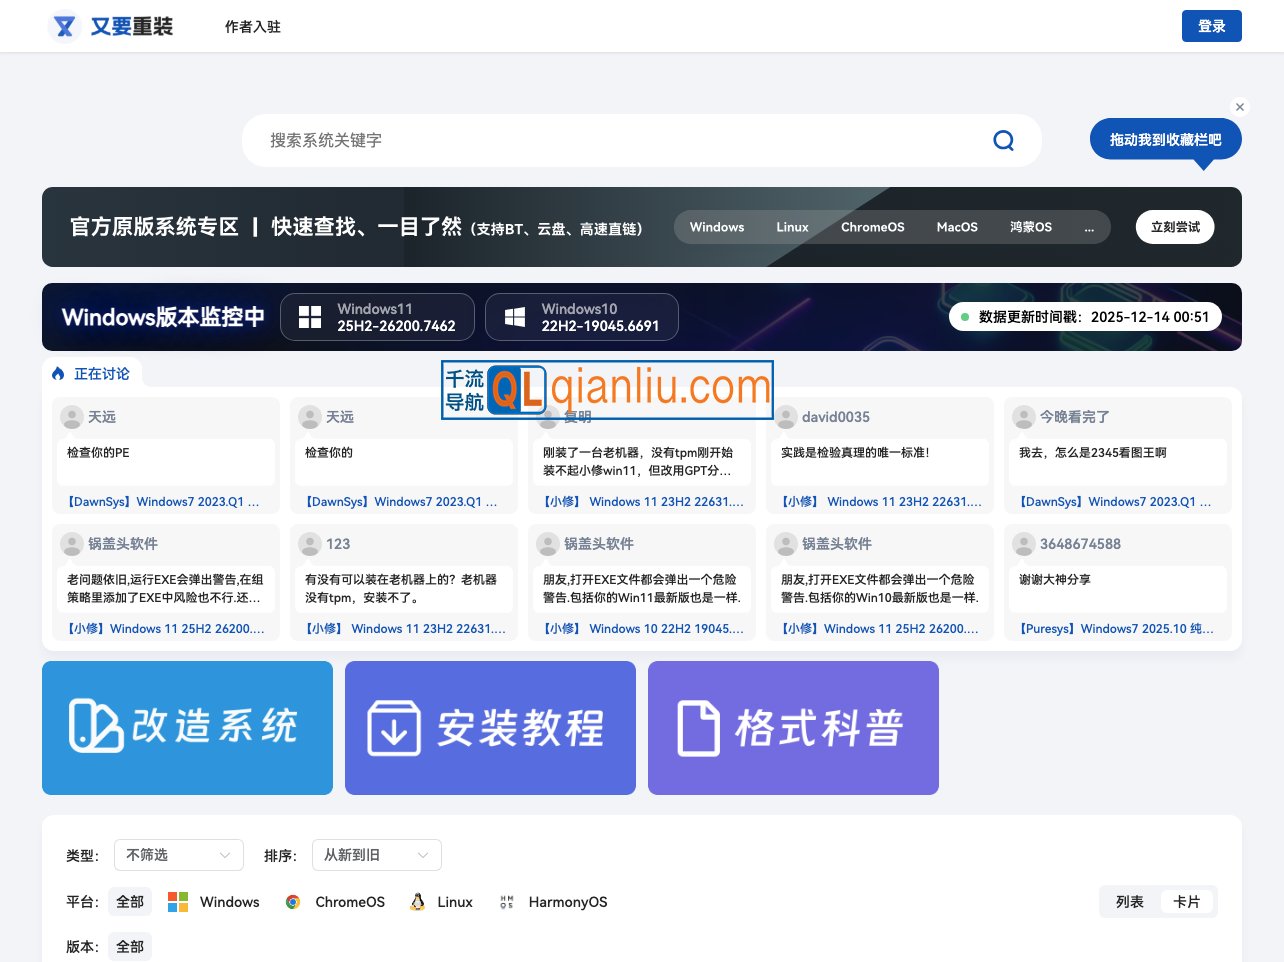
Task: Click the Windows11 logo in version monitor bar
Action: (x=310, y=317)
